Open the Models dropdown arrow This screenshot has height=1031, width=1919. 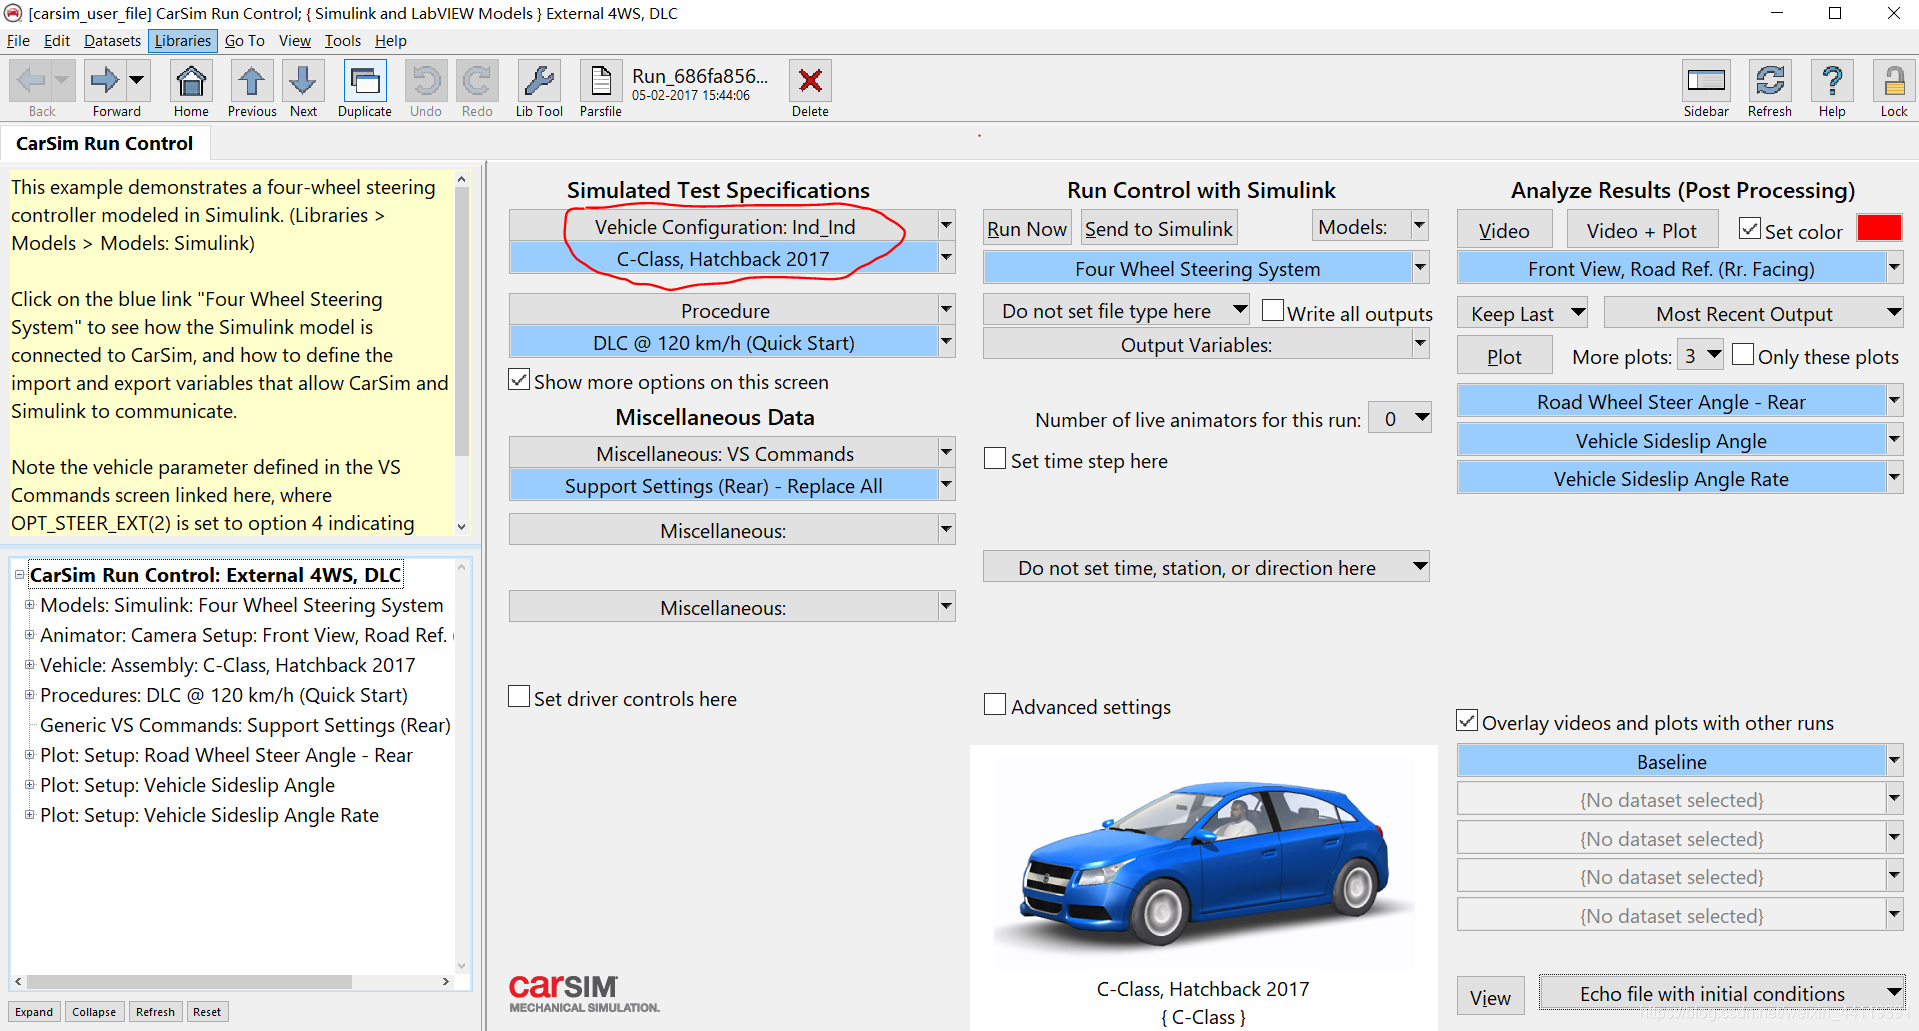coord(1419,226)
